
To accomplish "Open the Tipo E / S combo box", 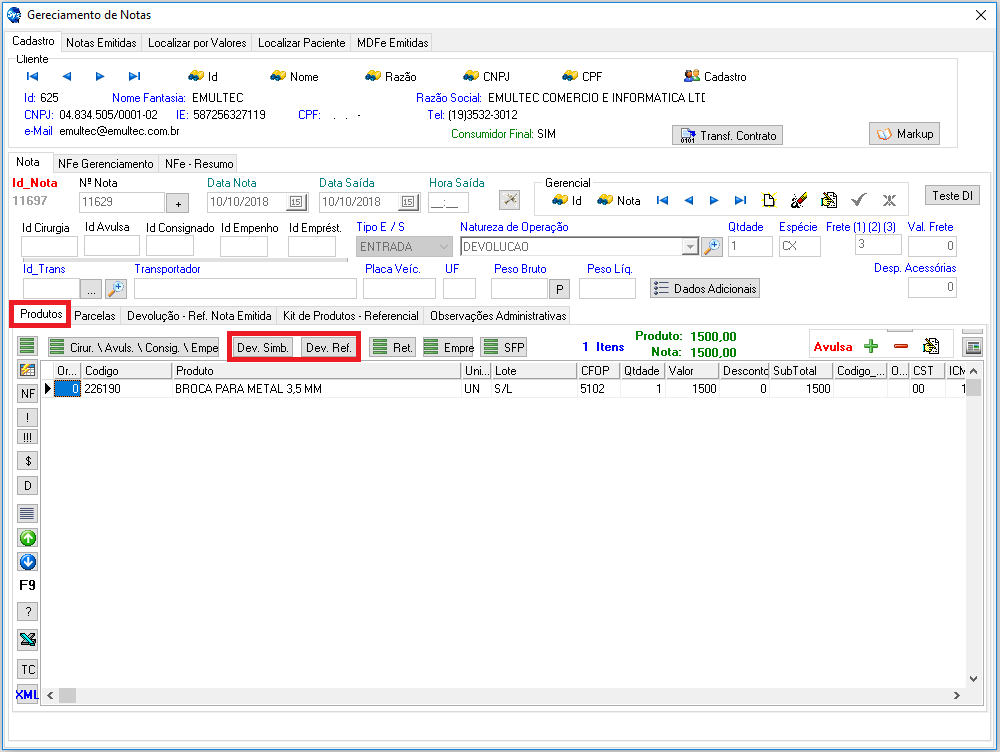I will click(404, 246).
